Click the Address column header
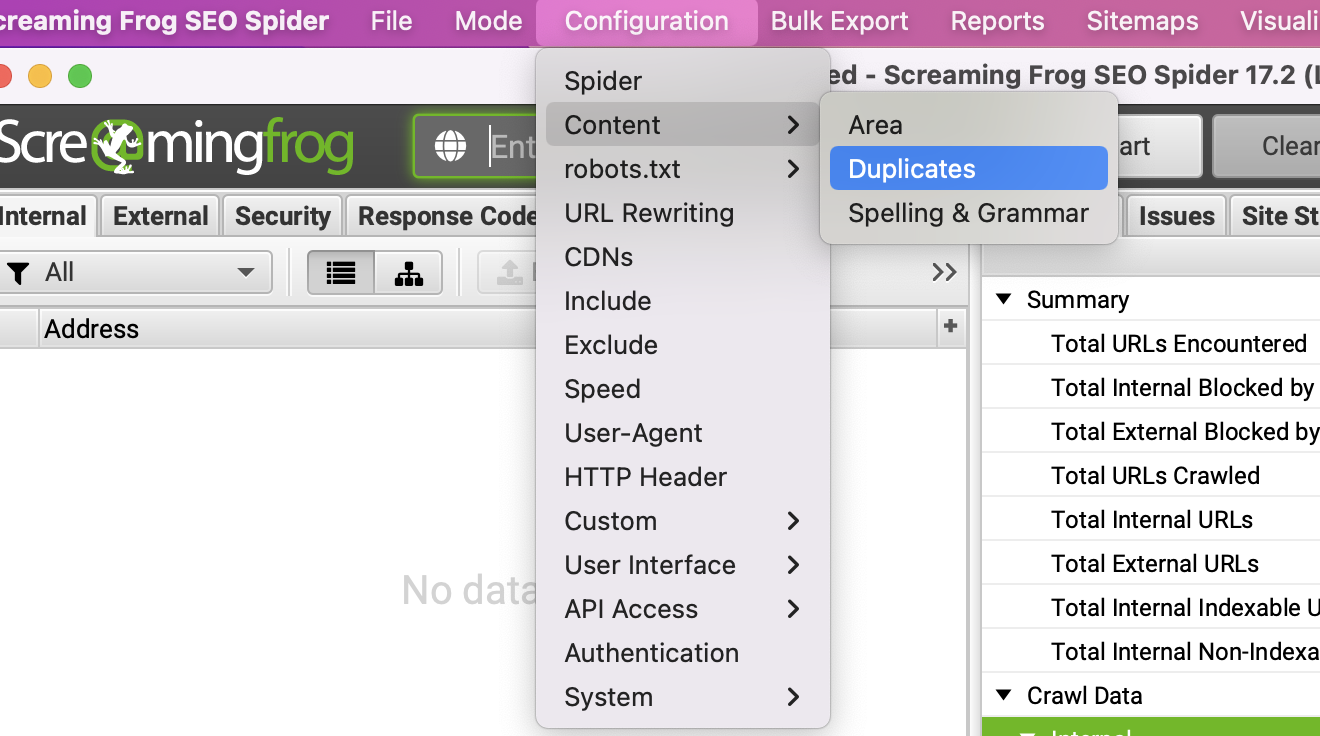The image size is (1320, 736). 91,329
